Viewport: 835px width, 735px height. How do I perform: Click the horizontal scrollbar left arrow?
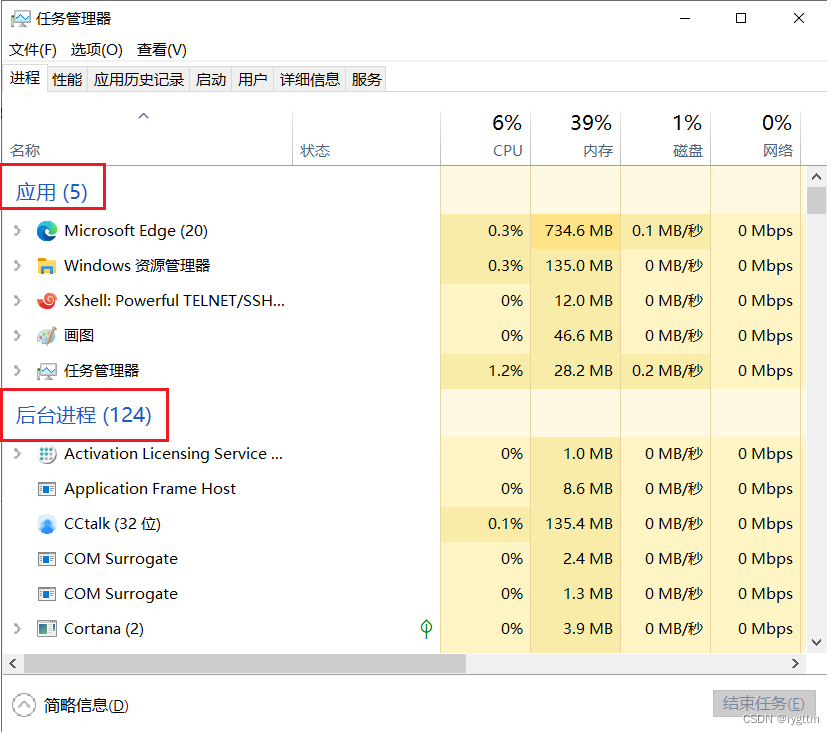[13, 664]
